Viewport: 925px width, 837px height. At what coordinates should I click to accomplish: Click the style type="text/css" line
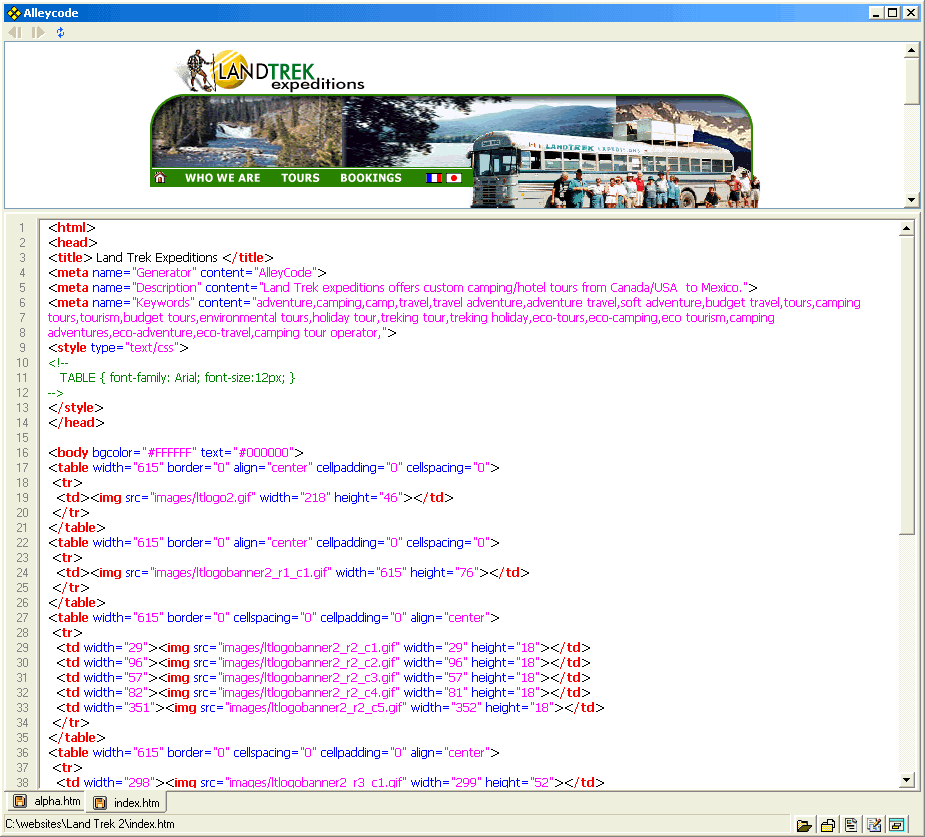coord(119,347)
